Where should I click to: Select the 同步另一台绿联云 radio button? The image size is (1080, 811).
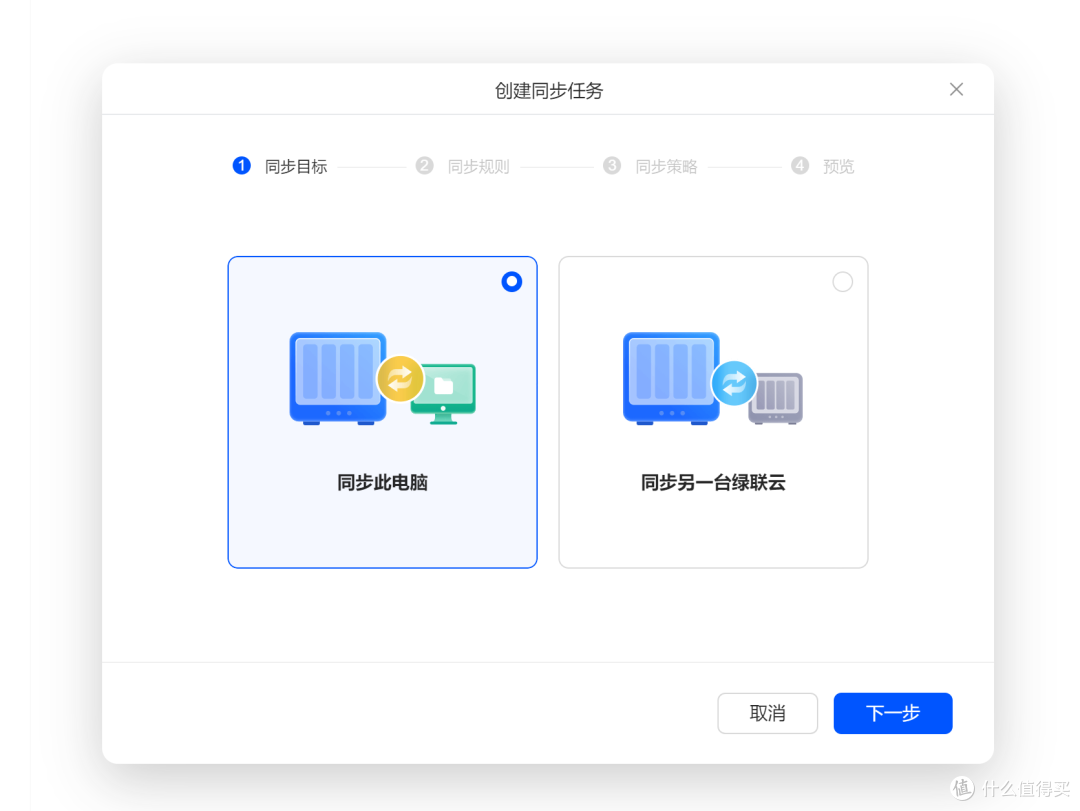point(842,282)
